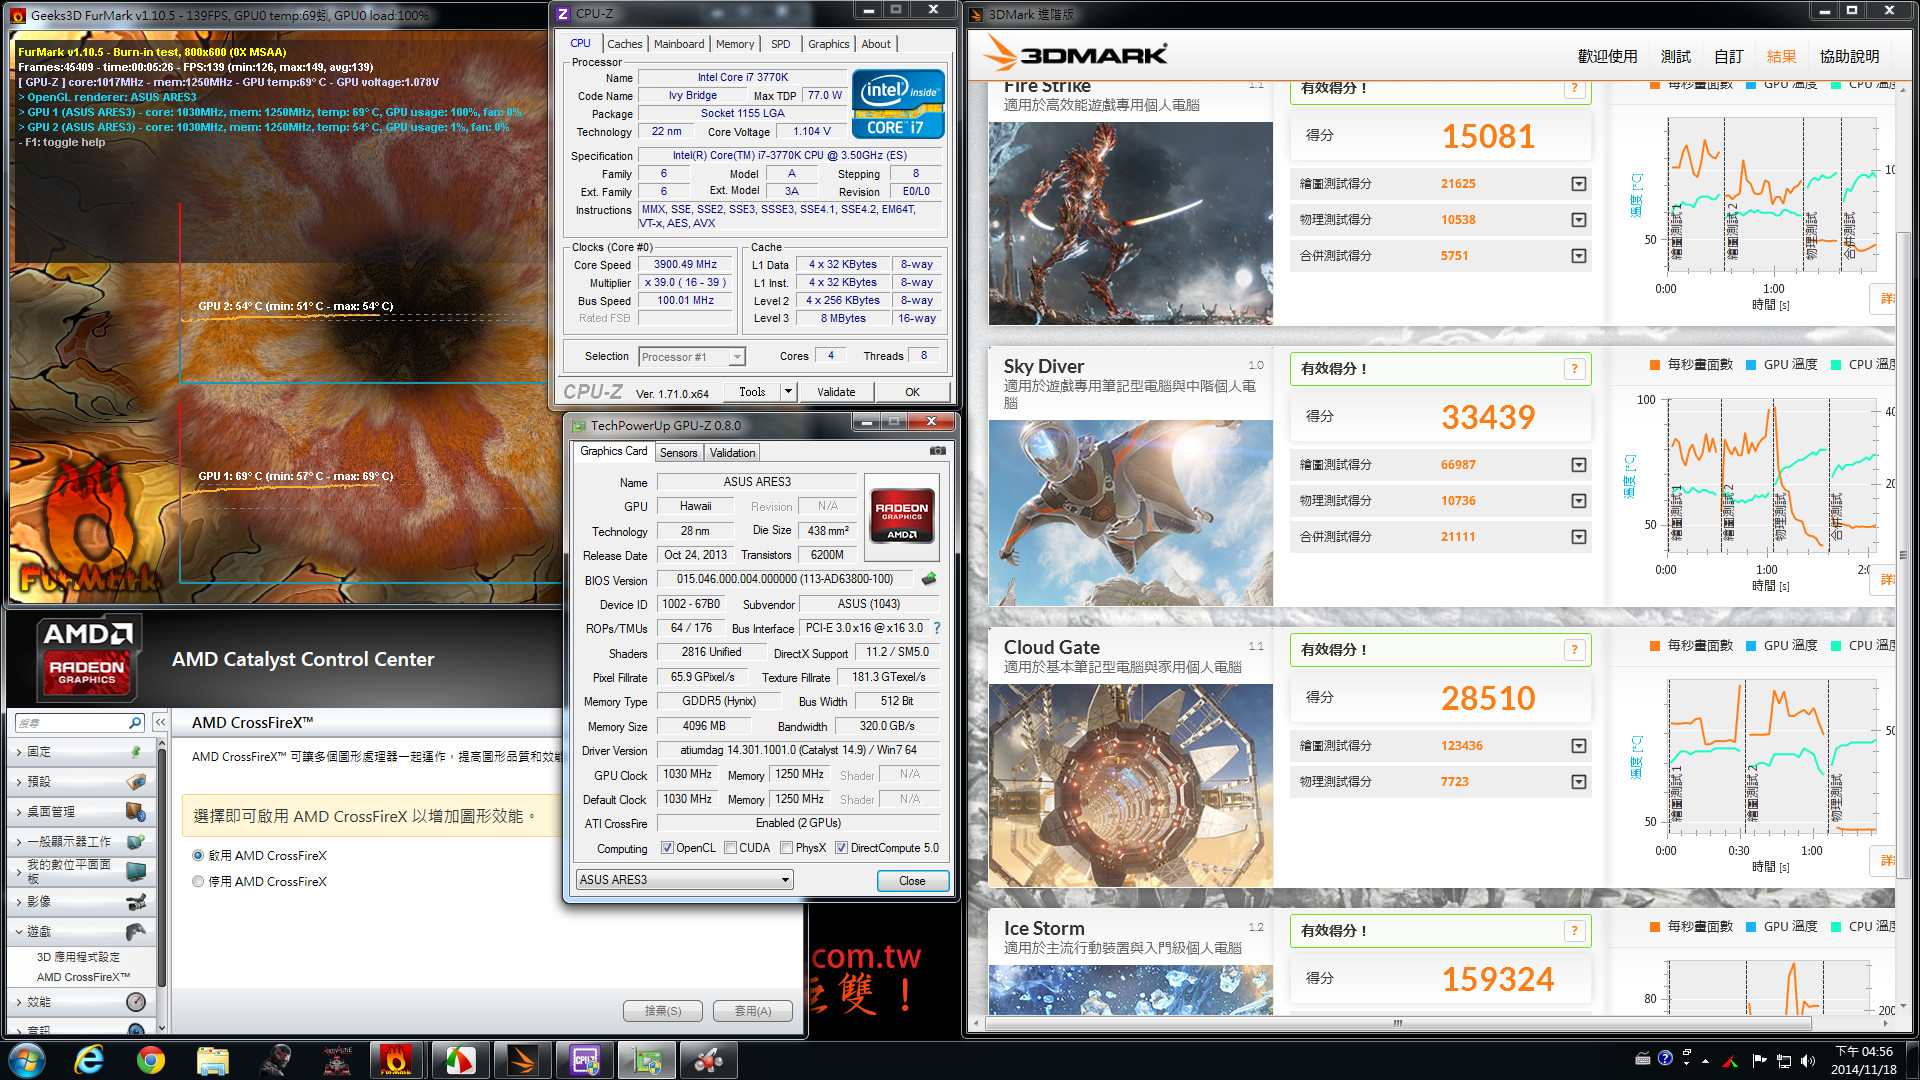
Task: Select 3D 應用程式設定 in the Catalyst tree
Action: (78, 957)
